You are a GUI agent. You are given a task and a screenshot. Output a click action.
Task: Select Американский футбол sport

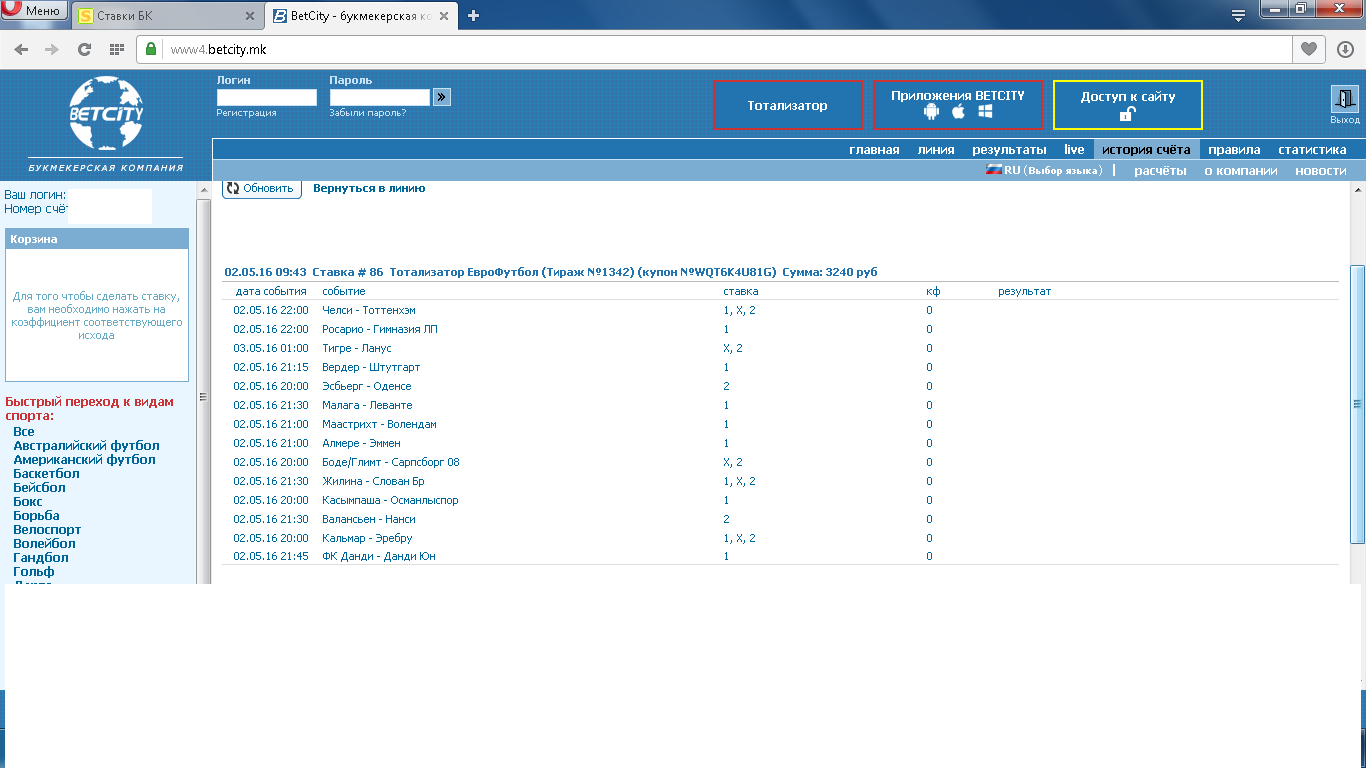[x=84, y=460]
